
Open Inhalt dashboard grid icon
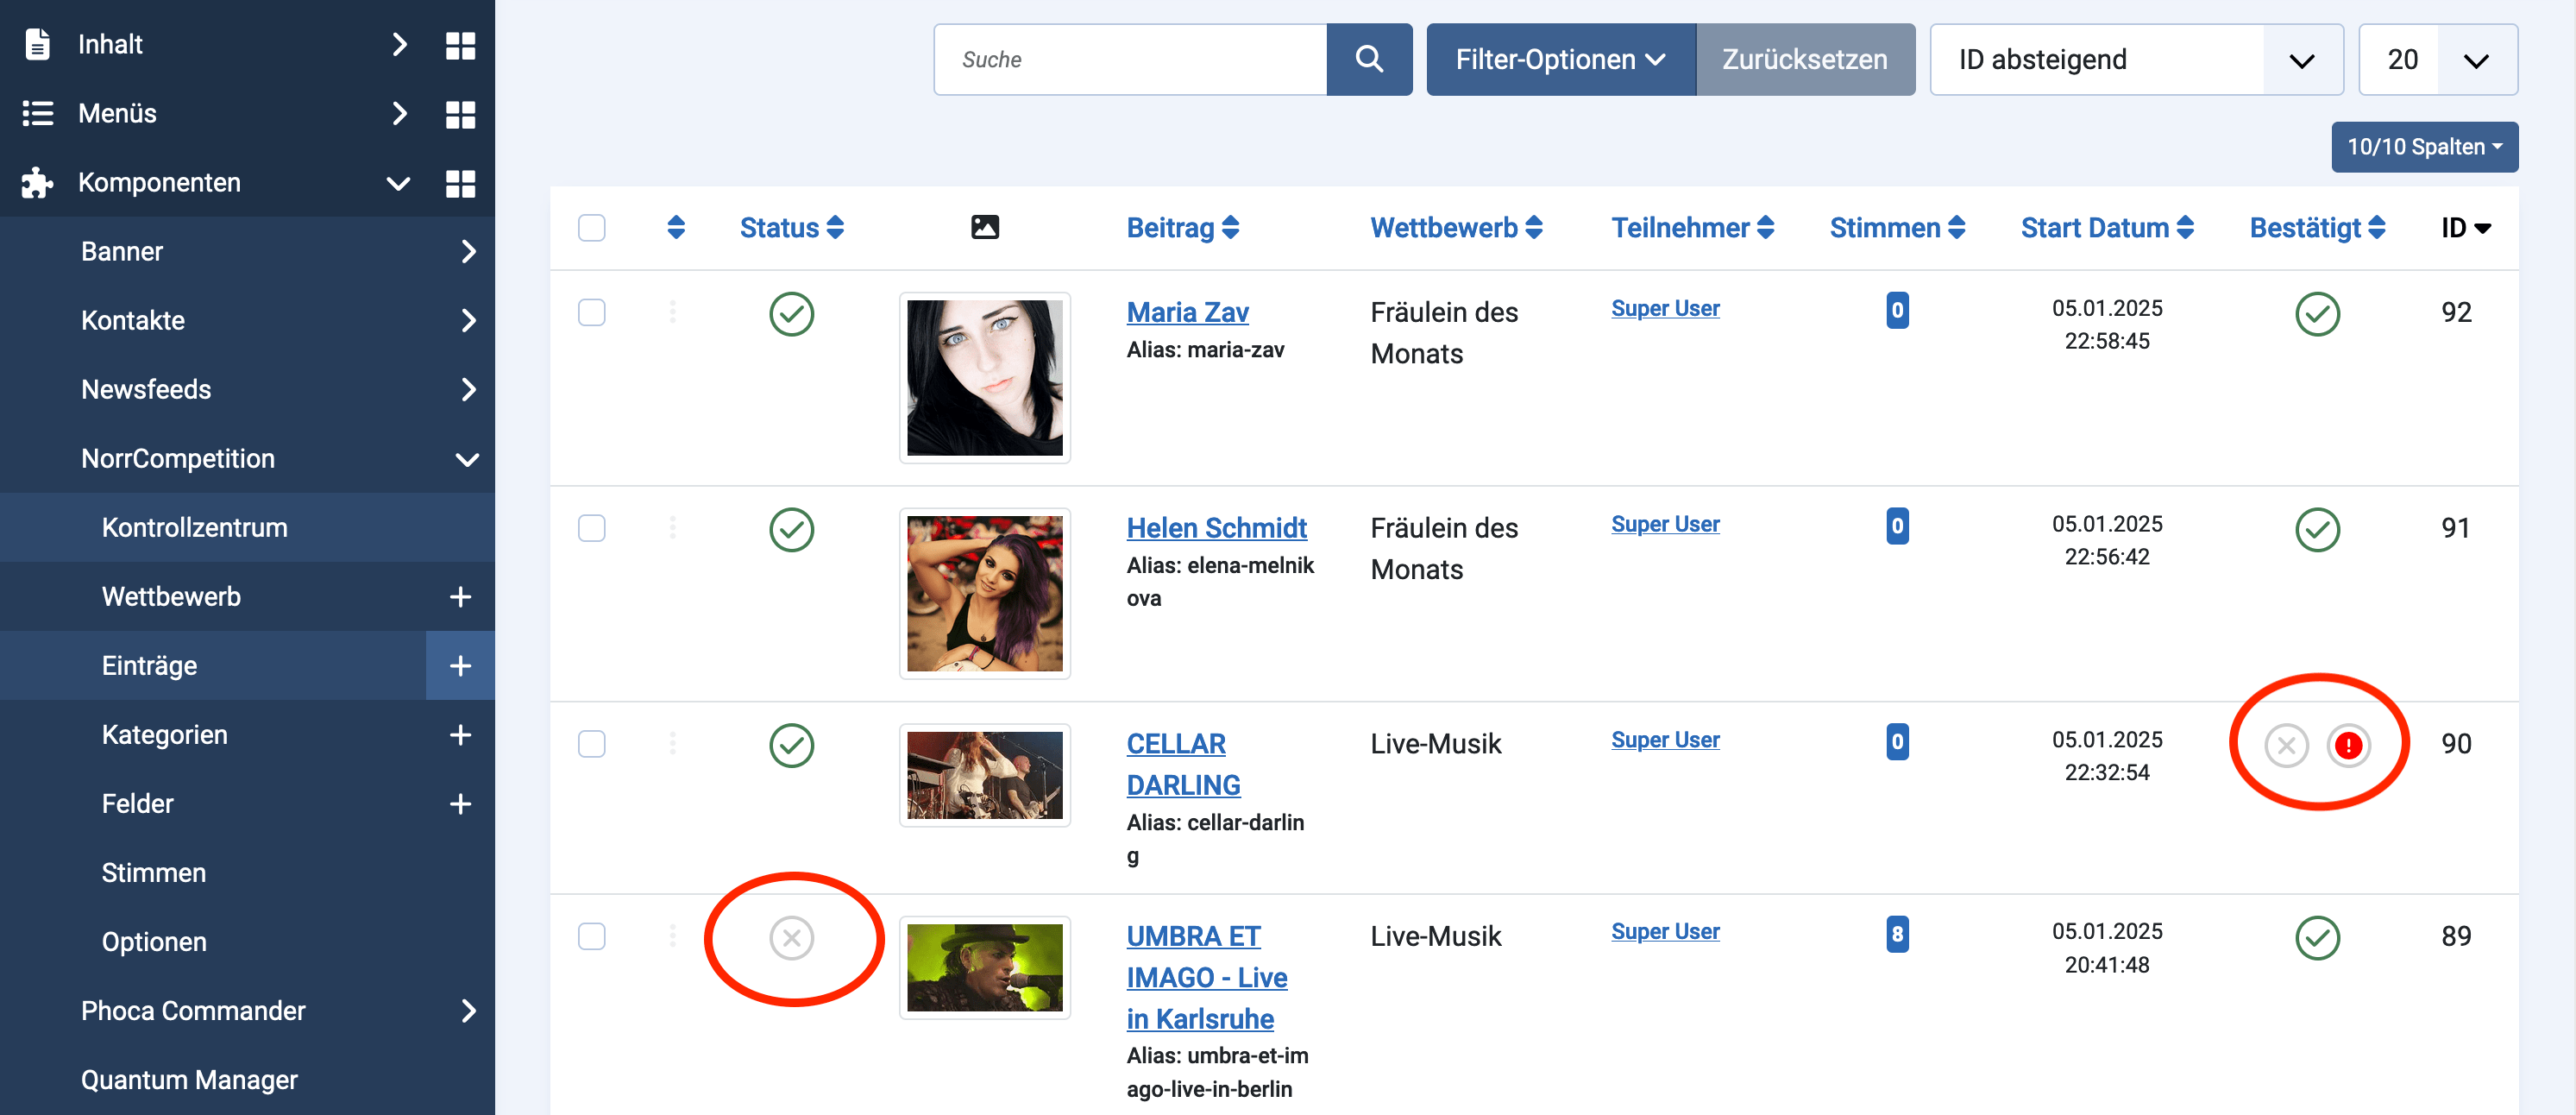460,45
